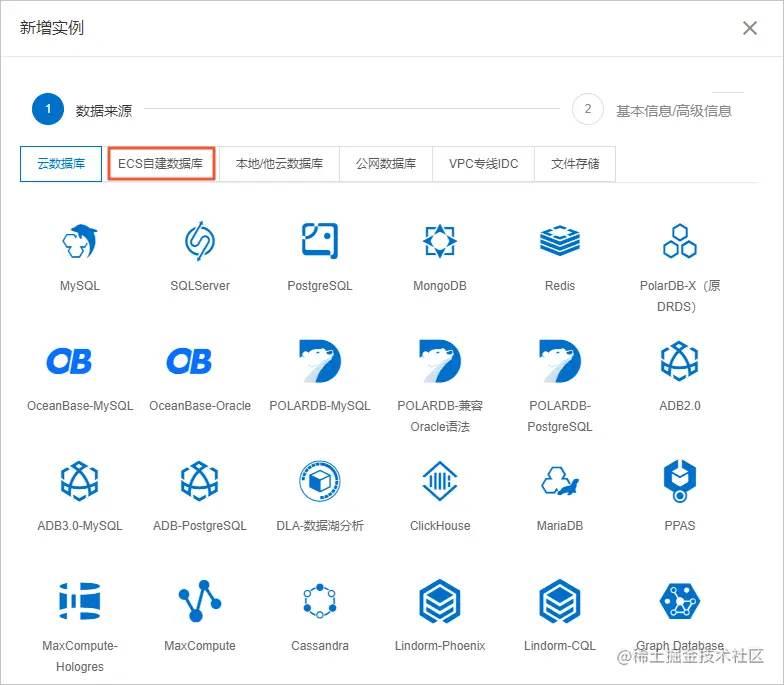Select the VPC专线IDC tab
Viewport: 784px width, 685px height.
[484, 164]
